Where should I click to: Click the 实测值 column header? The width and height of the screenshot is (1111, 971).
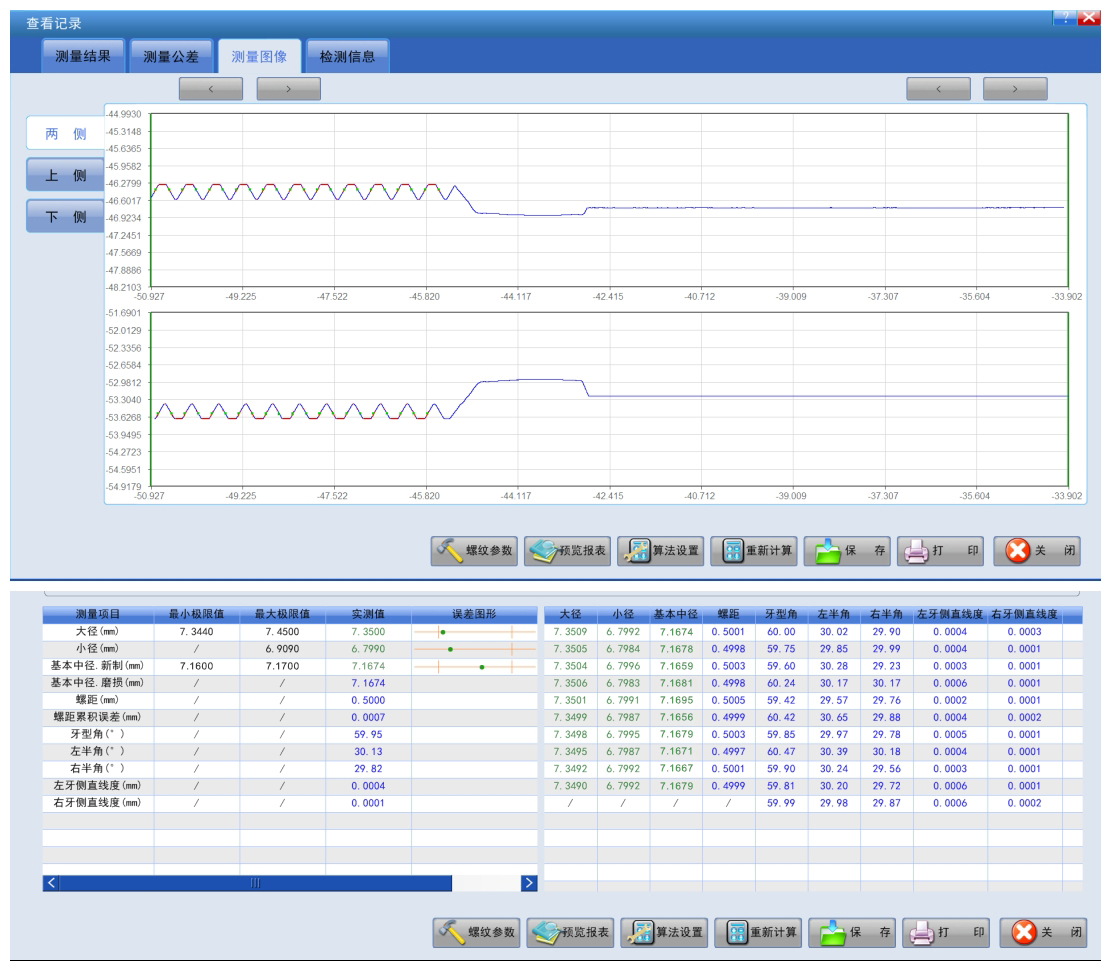coord(367,614)
